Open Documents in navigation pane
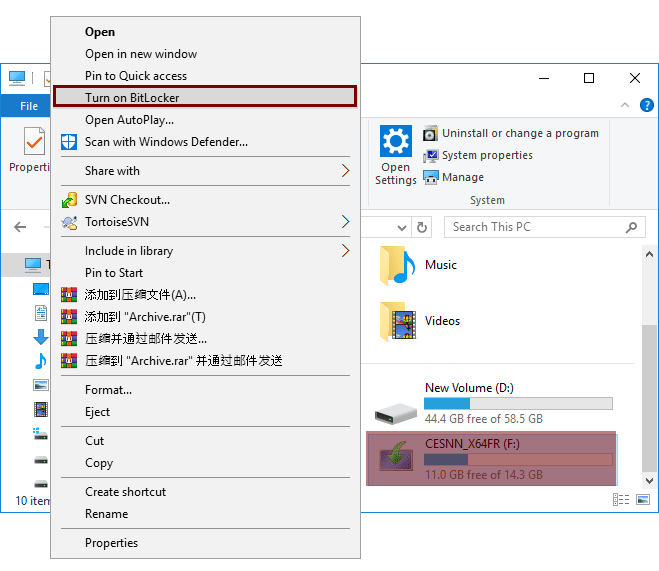 (x=41, y=313)
